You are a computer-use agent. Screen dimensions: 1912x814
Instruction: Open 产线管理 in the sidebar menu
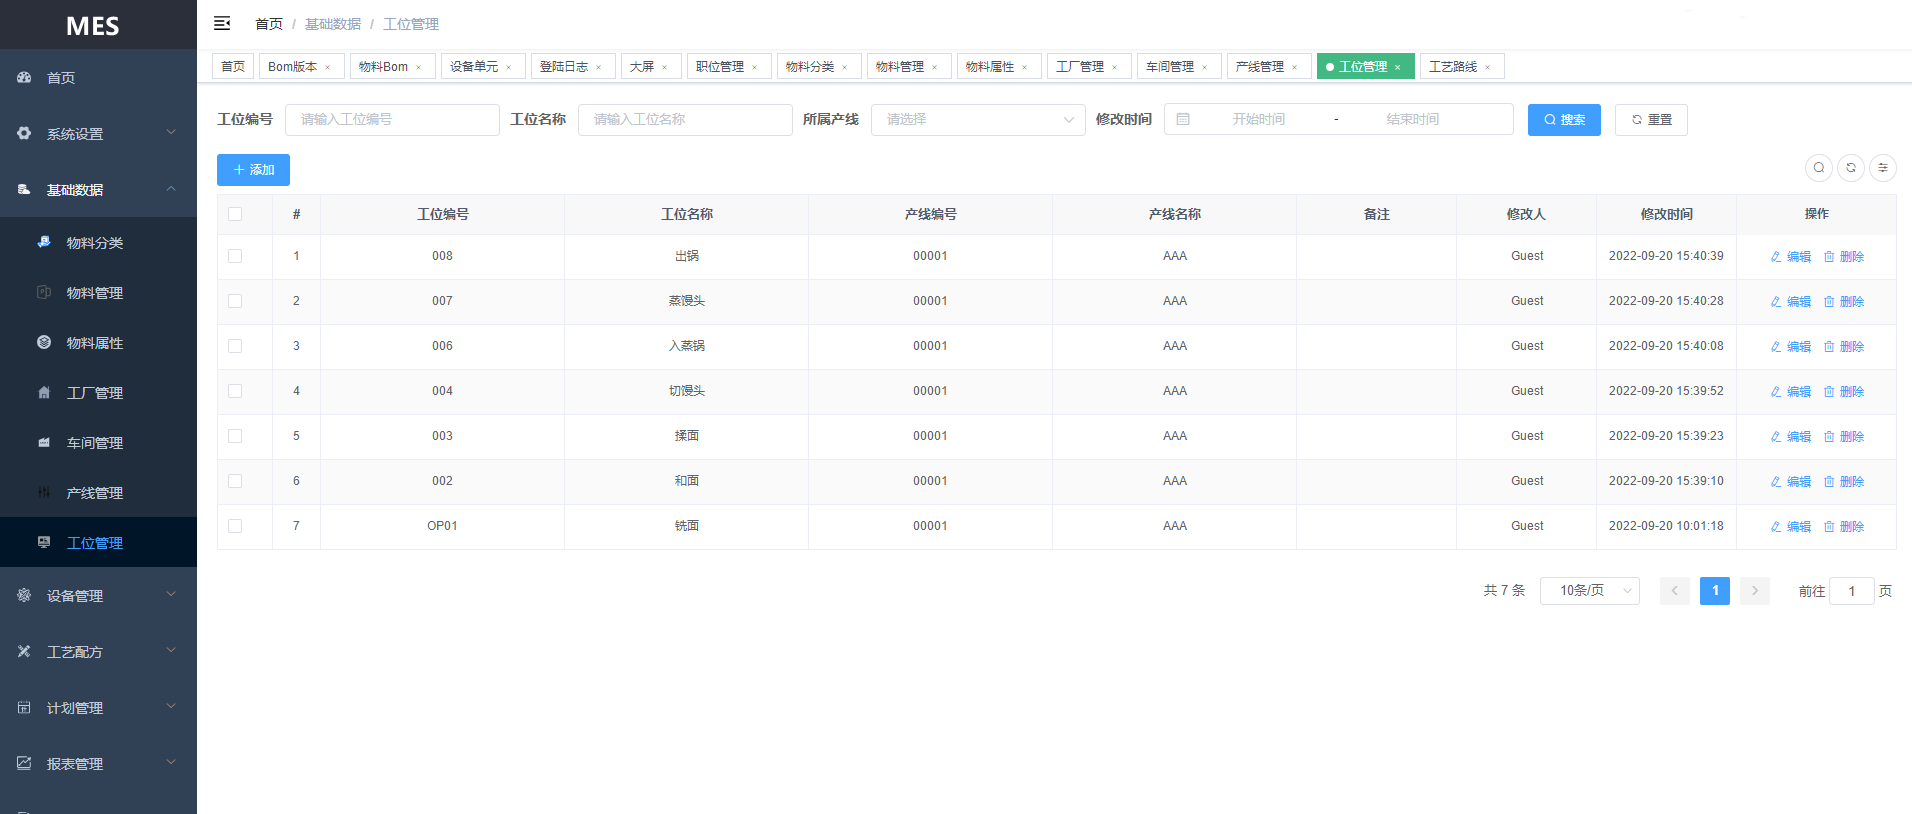point(95,493)
